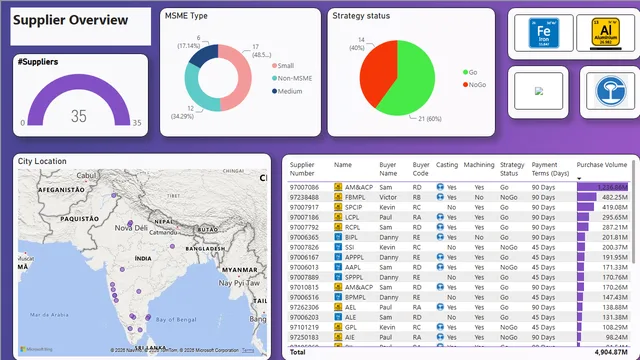Viewport: 640px width, 360px height.
Task: Click the 14 (40%) pie data label
Action: (357, 44)
